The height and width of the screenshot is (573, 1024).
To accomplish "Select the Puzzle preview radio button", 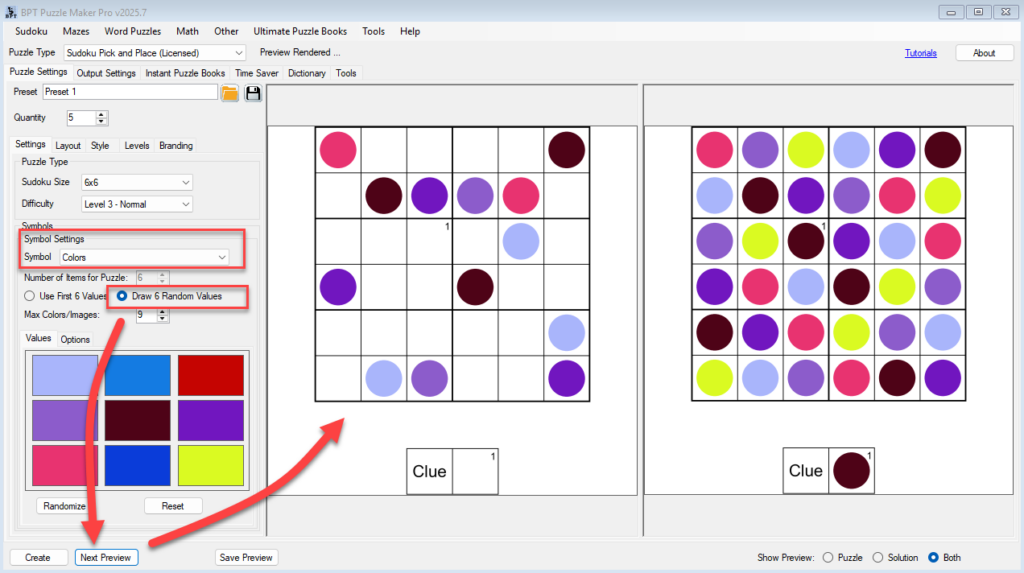I will [x=827, y=557].
